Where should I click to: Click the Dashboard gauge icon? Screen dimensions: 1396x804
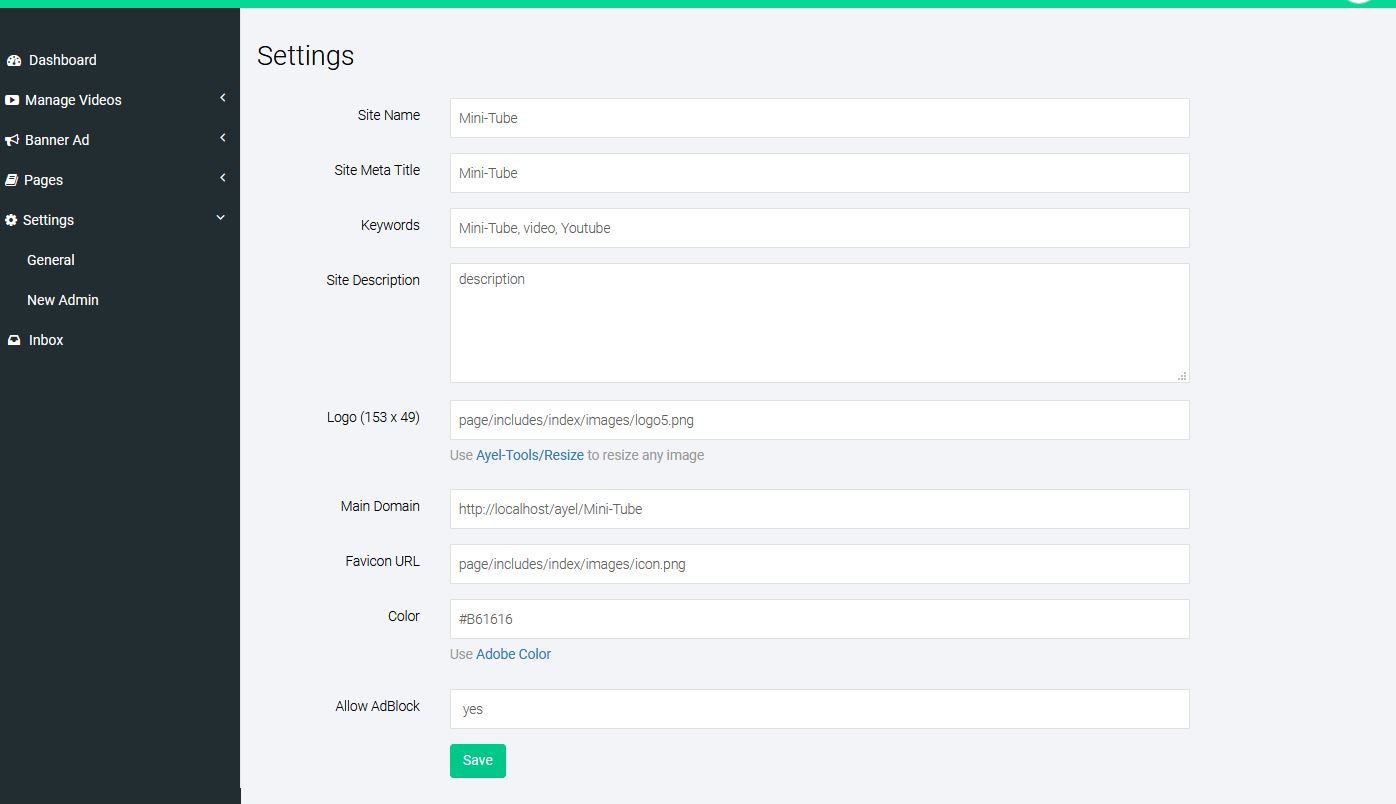click(14, 61)
